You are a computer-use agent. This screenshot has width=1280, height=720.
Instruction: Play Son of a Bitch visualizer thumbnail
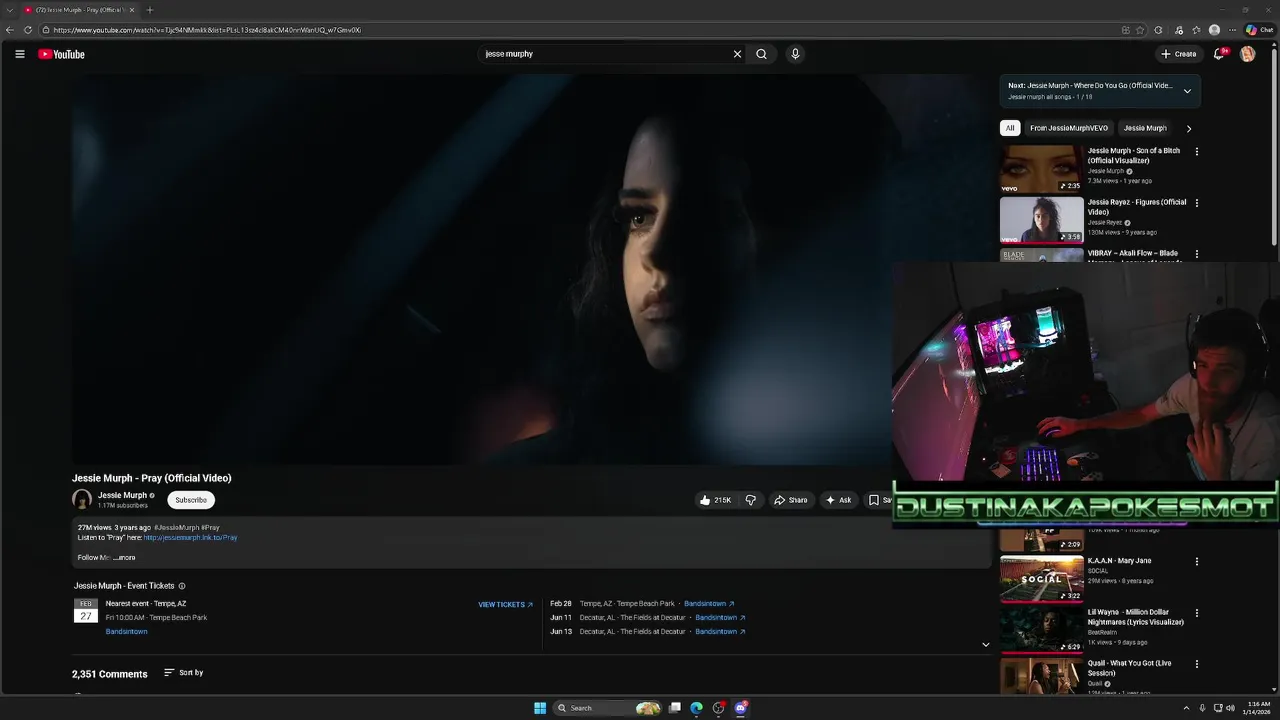coord(1041,169)
